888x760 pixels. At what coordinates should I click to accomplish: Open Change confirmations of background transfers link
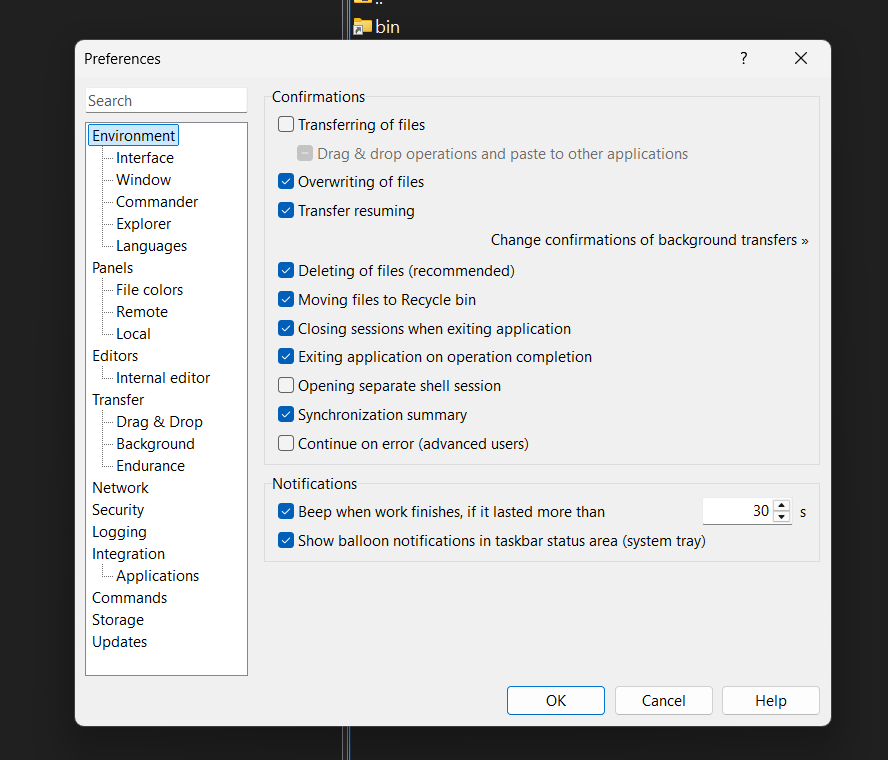point(649,240)
